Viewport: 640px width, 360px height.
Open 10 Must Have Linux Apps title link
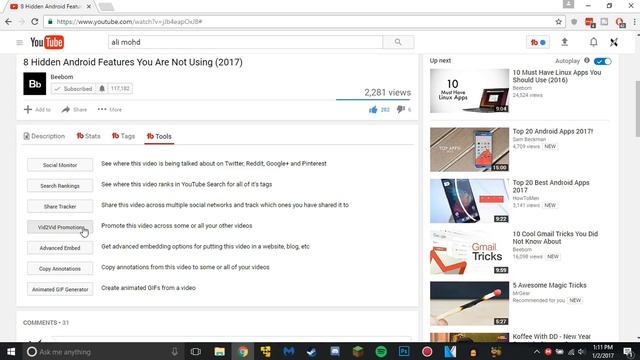(557, 76)
